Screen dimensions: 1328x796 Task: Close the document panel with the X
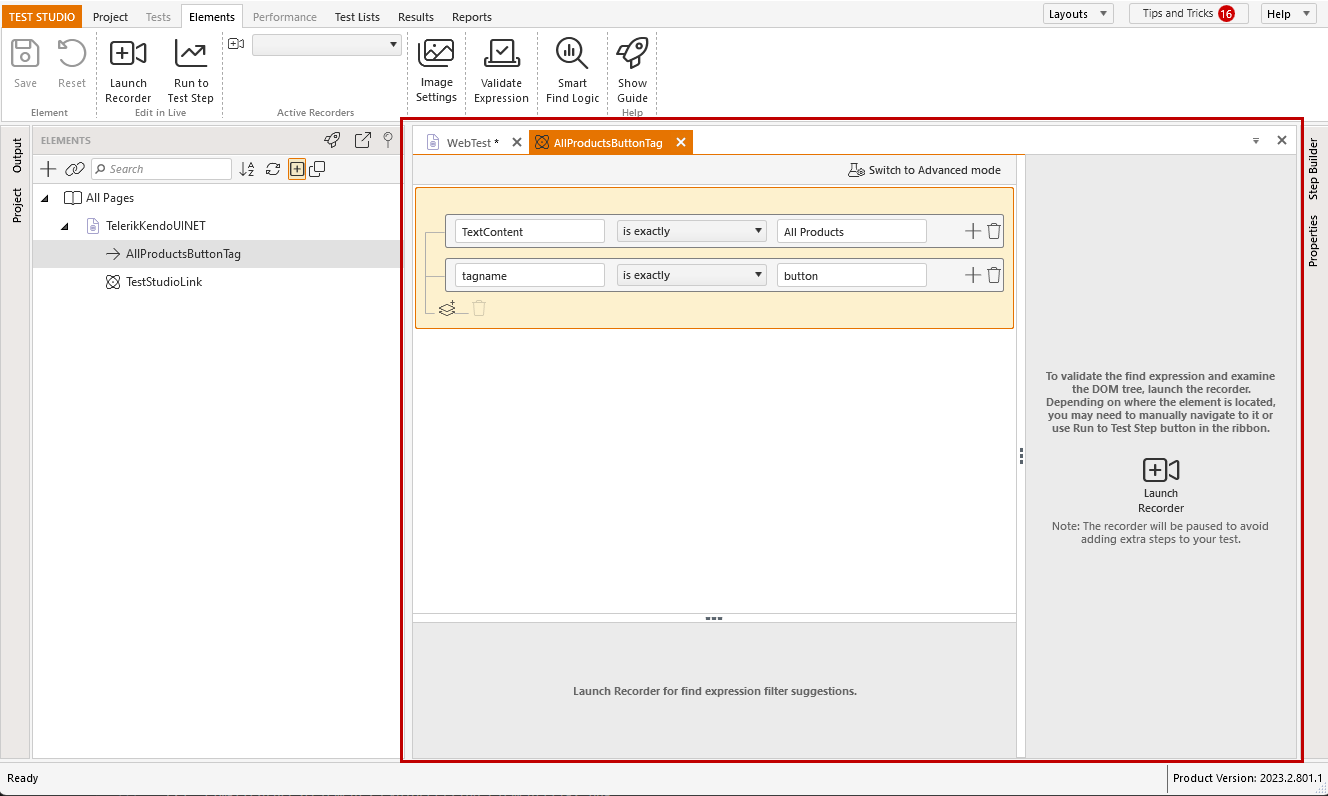tap(1282, 141)
